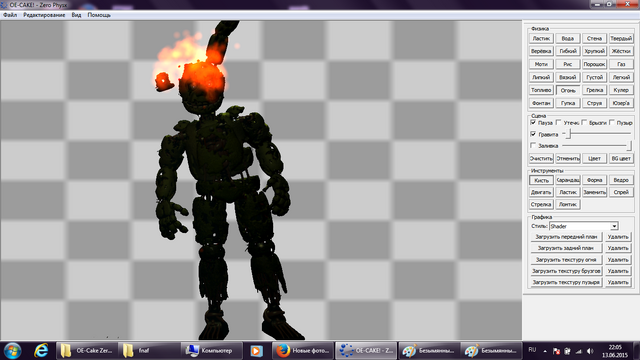Select the Топливо physics material
The image size is (640, 360).
click(x=541, y=90)
